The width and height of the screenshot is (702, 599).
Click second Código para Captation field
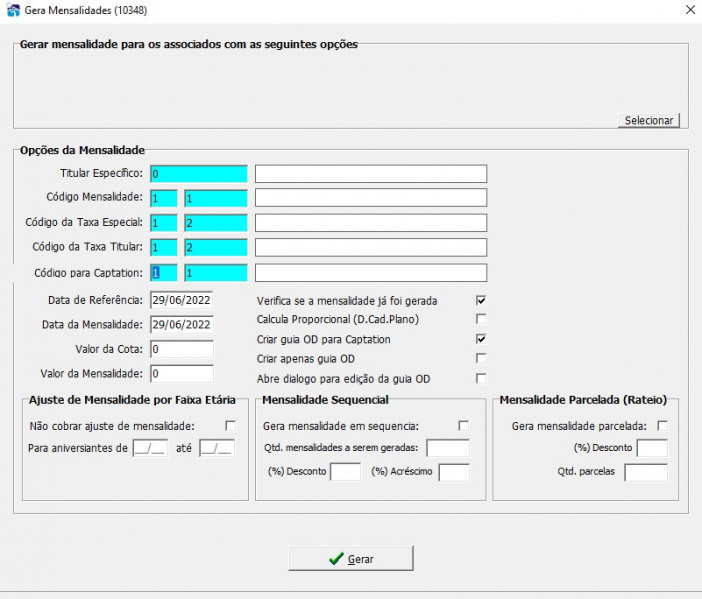216,273
